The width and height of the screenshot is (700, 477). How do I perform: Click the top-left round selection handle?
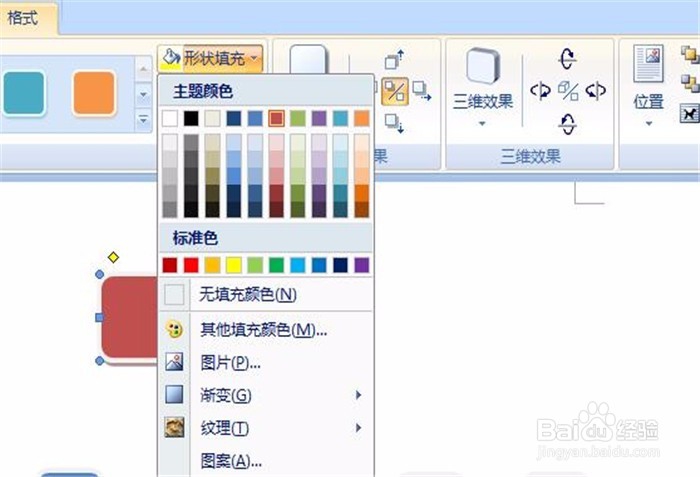(100, 274)
